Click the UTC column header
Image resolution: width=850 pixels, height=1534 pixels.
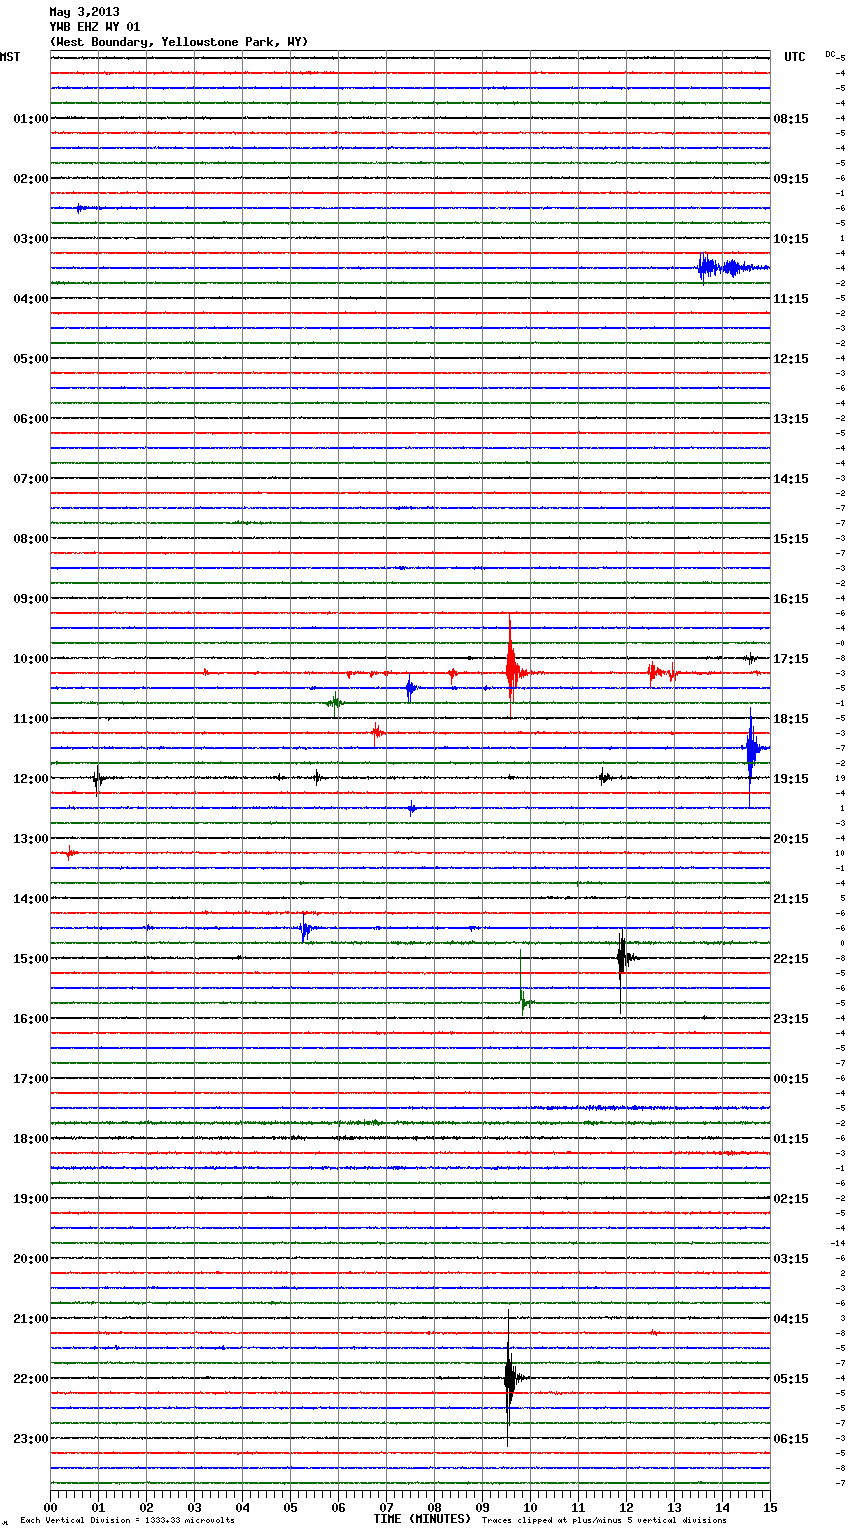click(795, 57)
